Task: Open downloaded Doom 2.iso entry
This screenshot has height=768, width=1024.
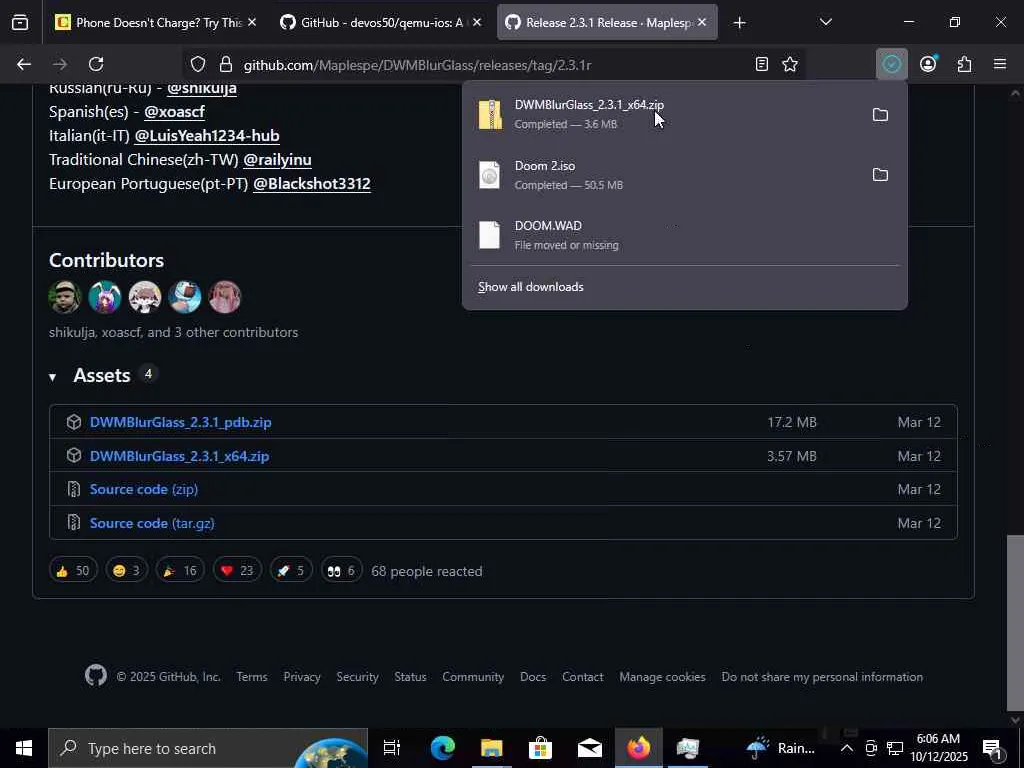Action: click(664, 175)
